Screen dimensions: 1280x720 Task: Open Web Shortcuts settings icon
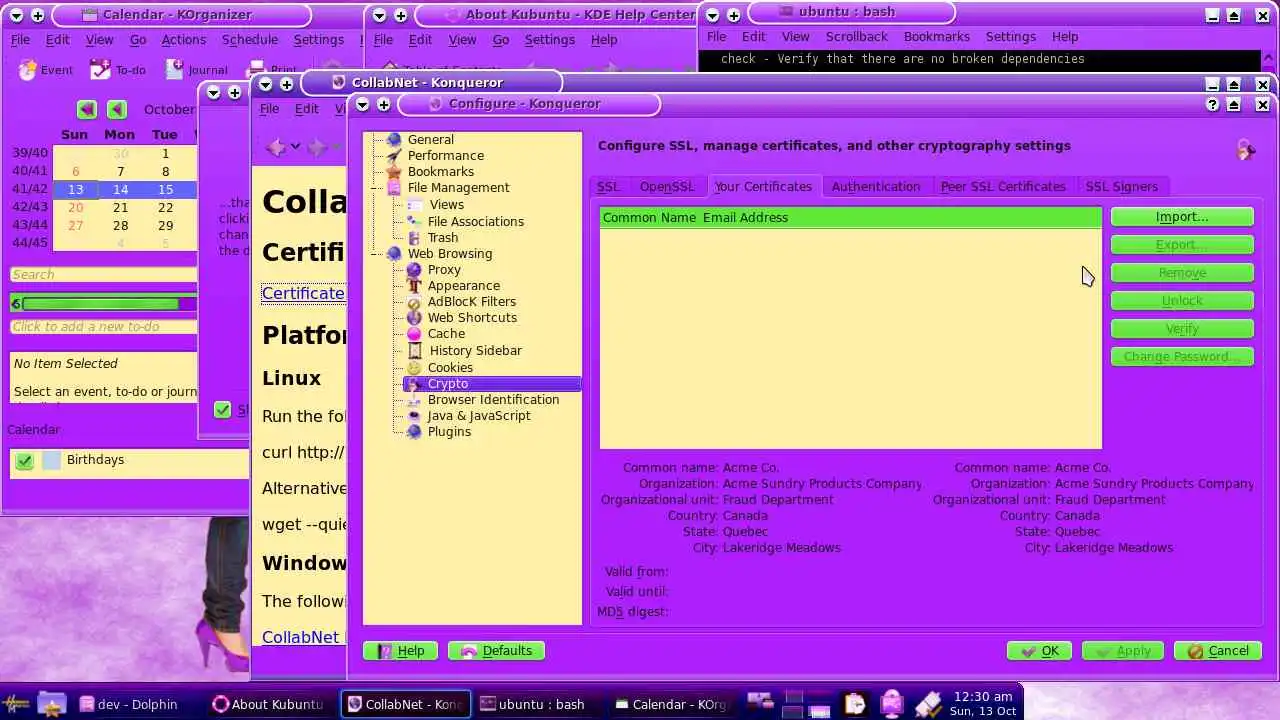[414, 317]
